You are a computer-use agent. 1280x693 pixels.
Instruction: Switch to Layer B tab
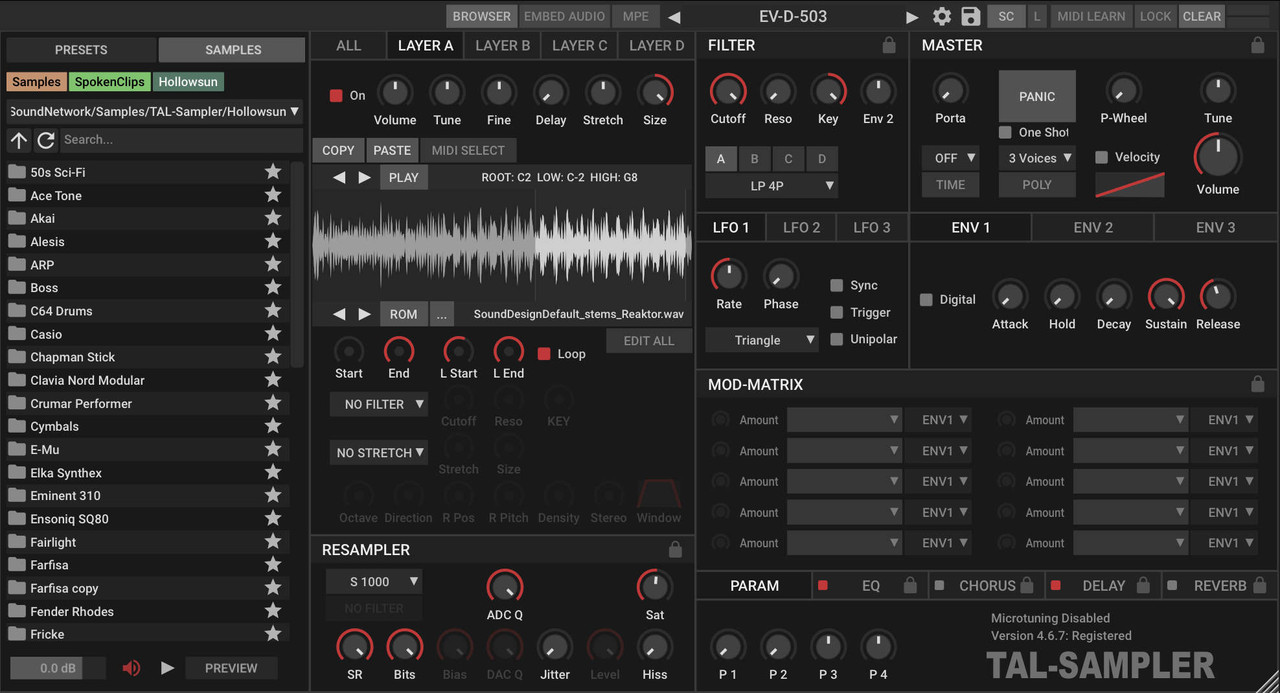(x=503, y=45)
